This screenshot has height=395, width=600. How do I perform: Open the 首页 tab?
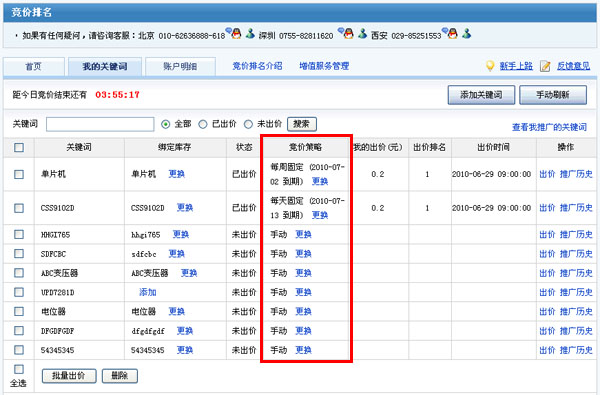coord(34,67)
